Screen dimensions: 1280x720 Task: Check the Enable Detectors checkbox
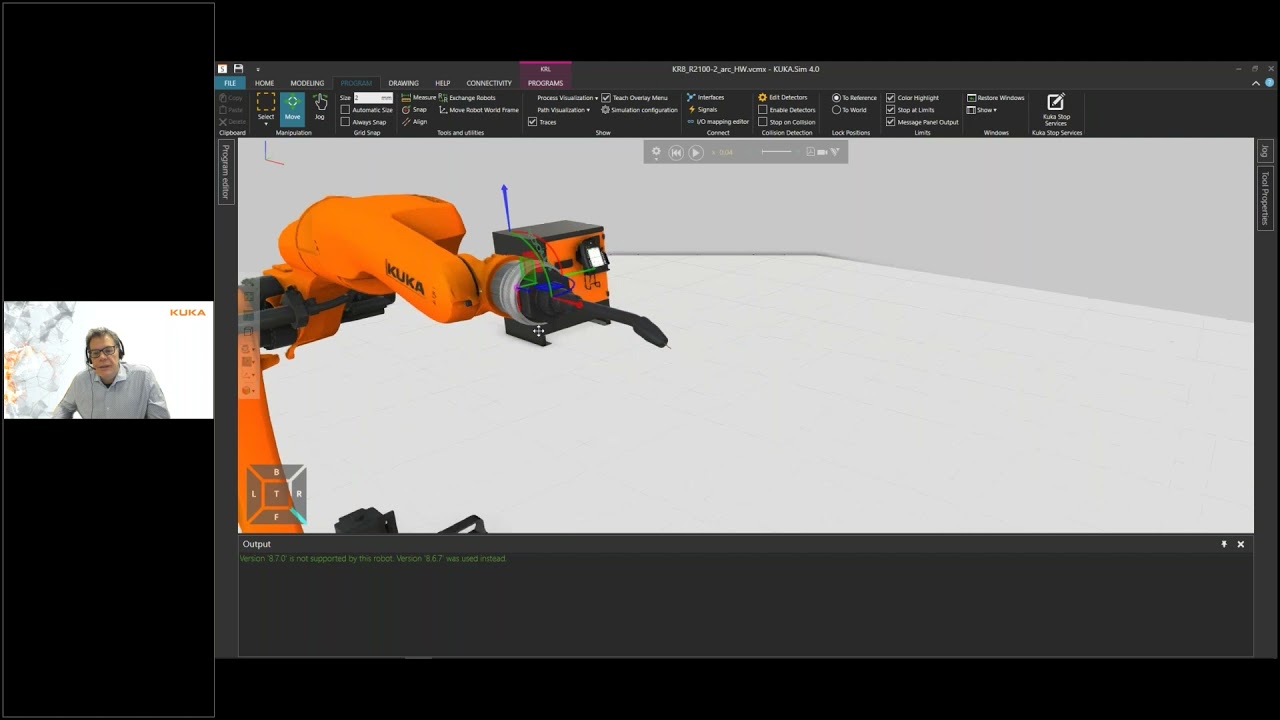762,110
